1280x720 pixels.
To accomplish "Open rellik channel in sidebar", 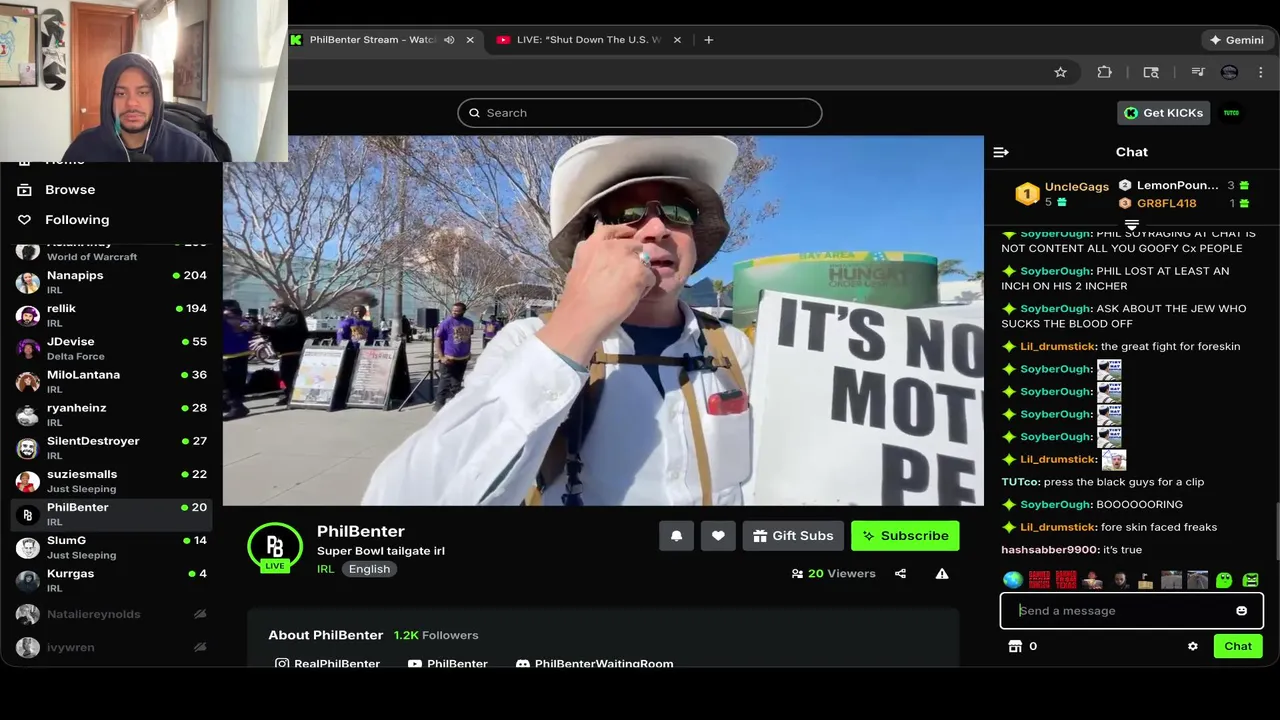I will pyautogui.click(x=112, y=315).
